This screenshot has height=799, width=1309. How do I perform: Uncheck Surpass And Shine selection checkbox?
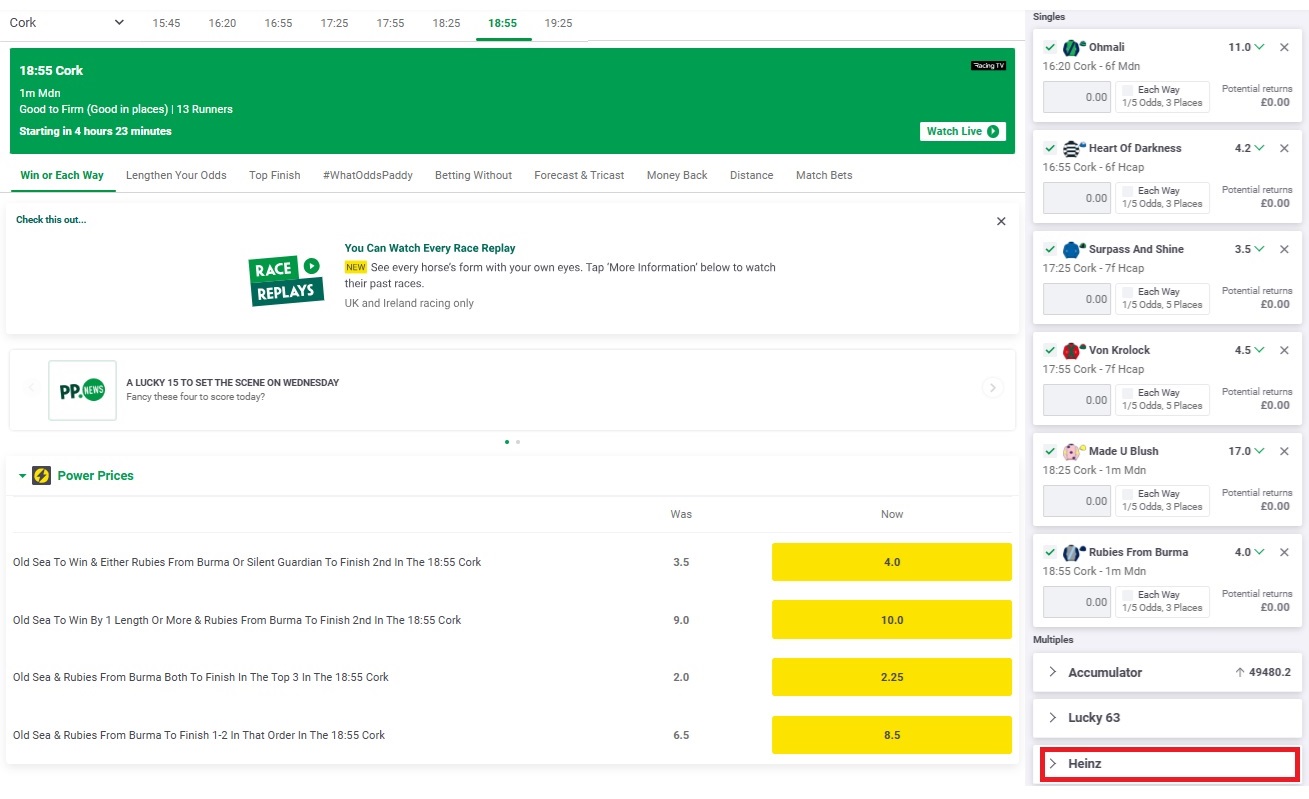coord(1050,249)
